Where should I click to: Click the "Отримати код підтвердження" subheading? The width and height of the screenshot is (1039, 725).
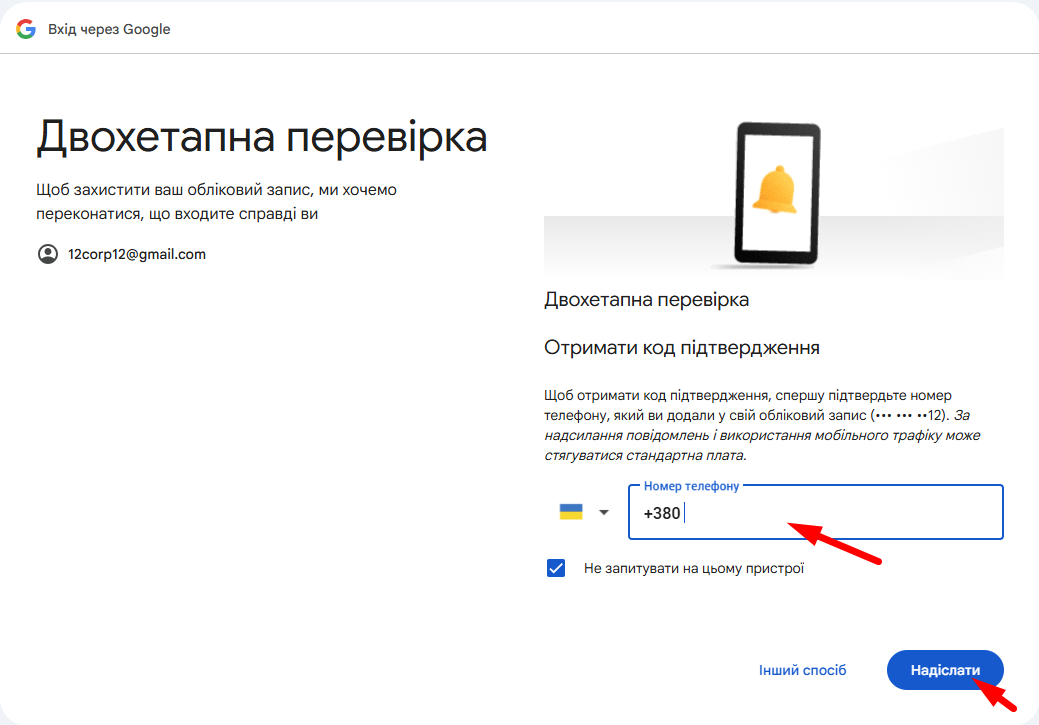682,347
